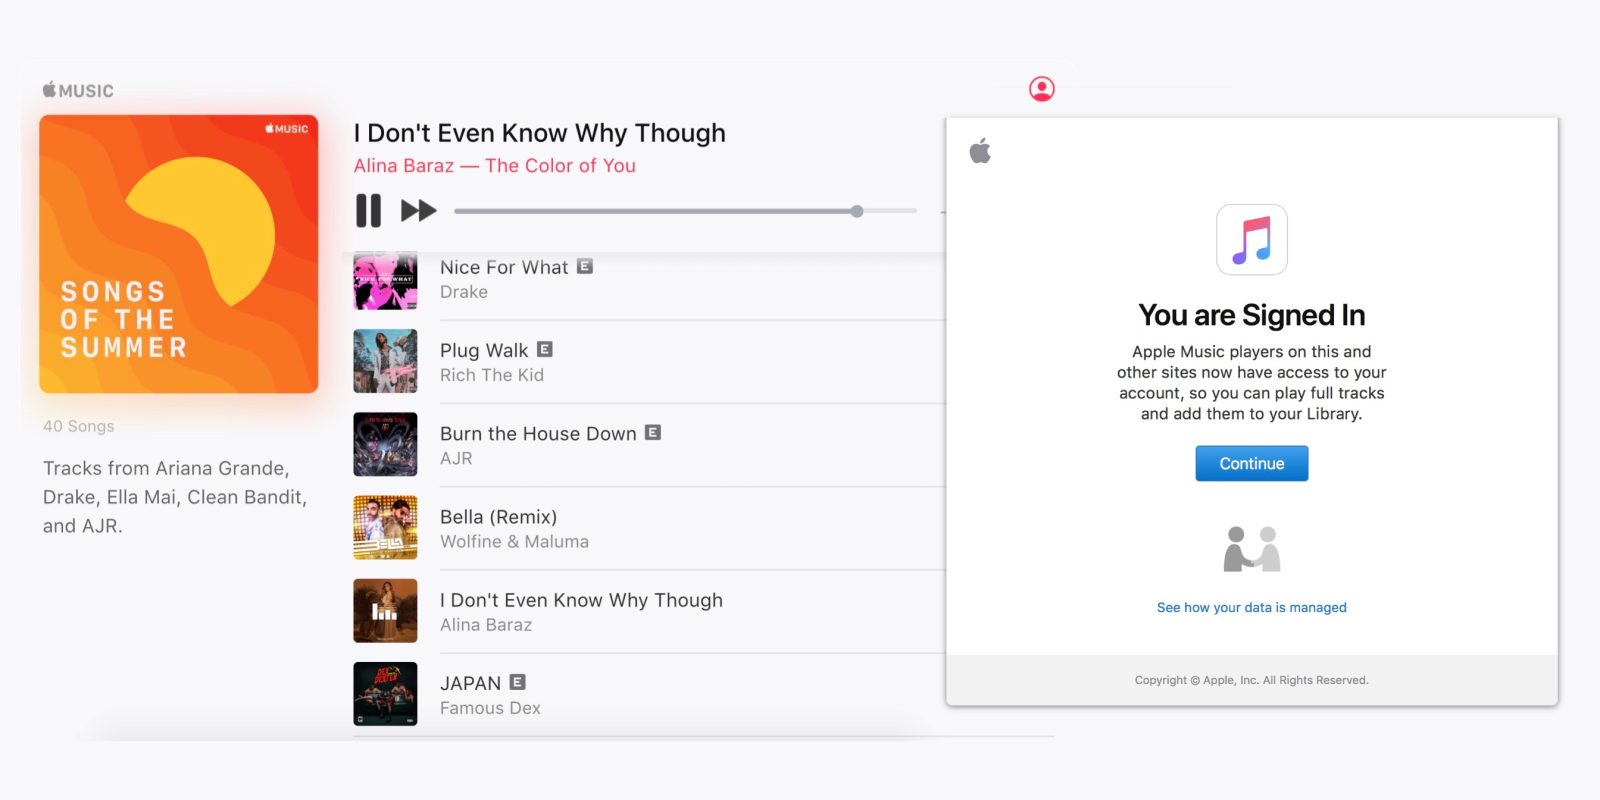Pause the currently playing song
The height and width of the screenshot is (800, 1600).
point(368,211)
